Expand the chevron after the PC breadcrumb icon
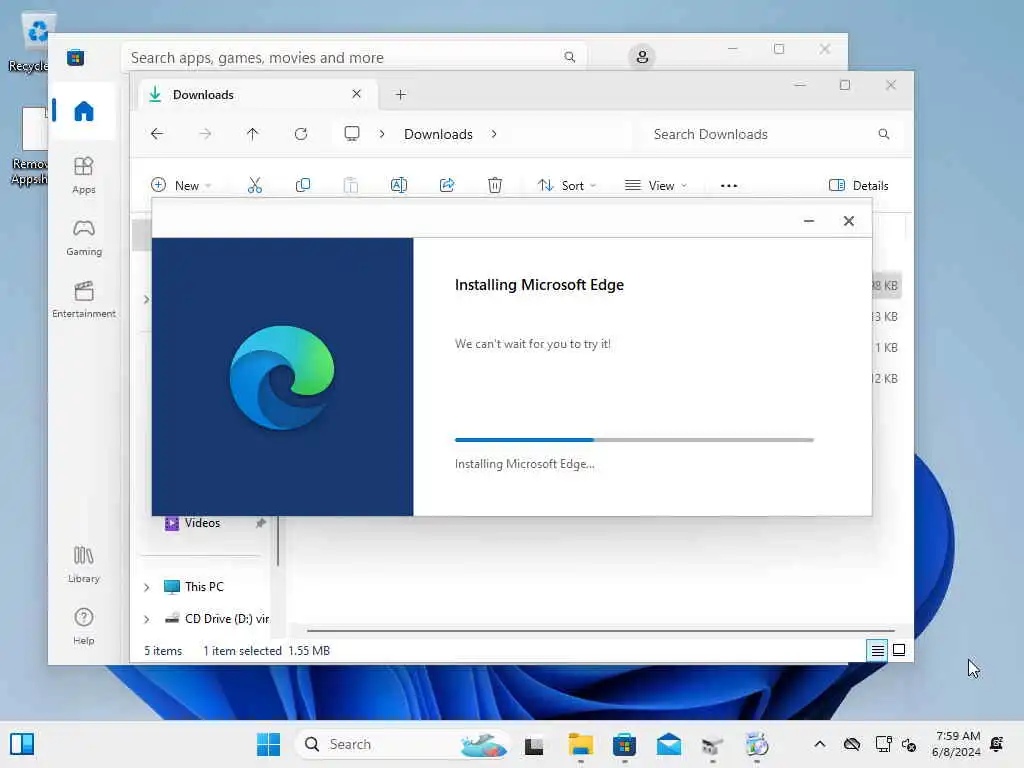The image size is (1024, 768). tap(382, 134)
